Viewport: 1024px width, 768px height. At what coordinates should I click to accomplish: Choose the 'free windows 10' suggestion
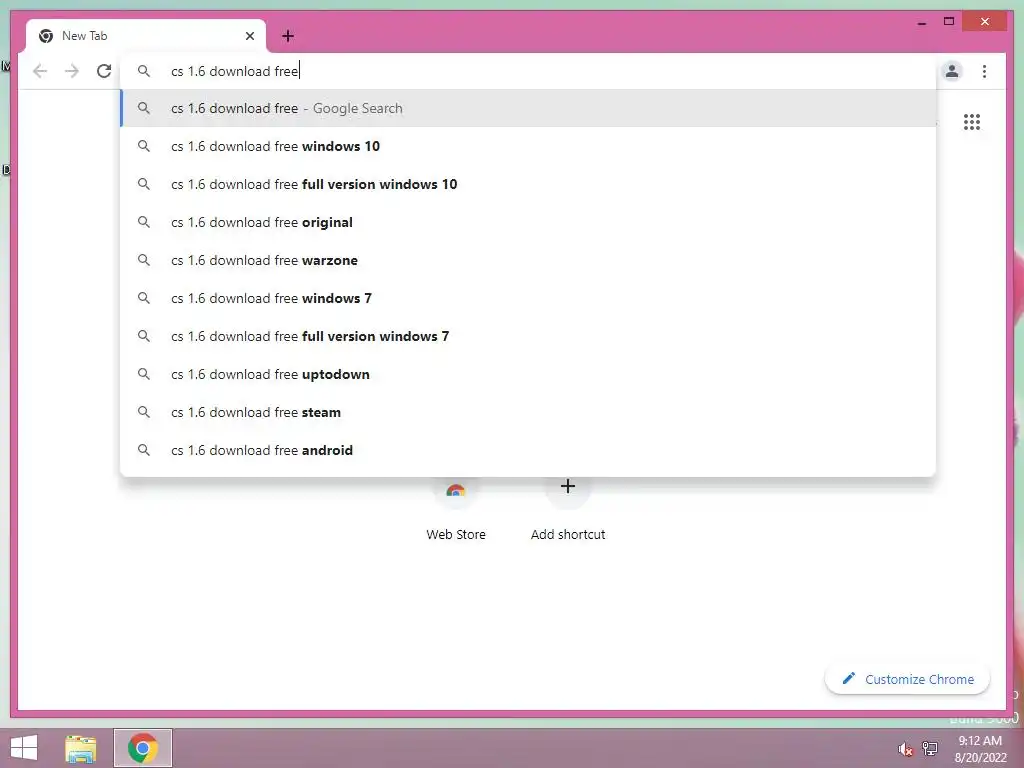click(528, 146)
